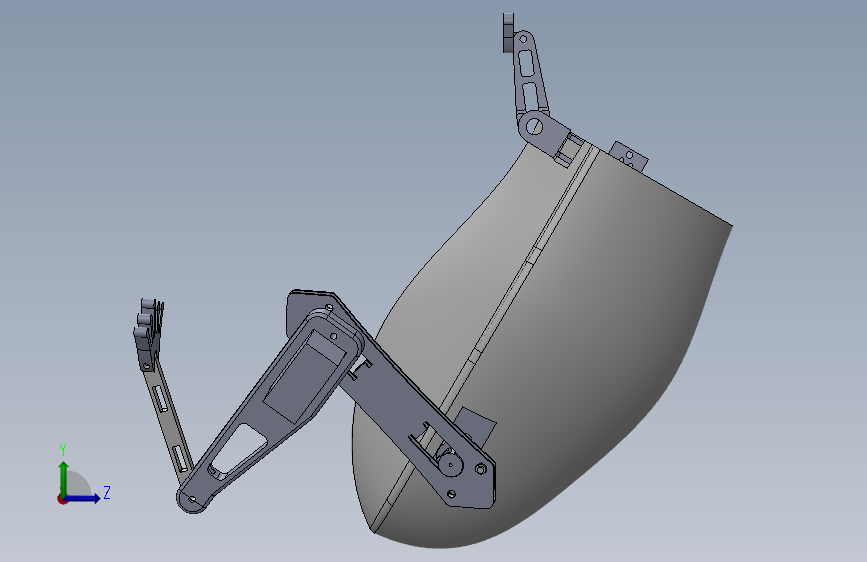Click the red origin ball of the triad

coord(62,499)
